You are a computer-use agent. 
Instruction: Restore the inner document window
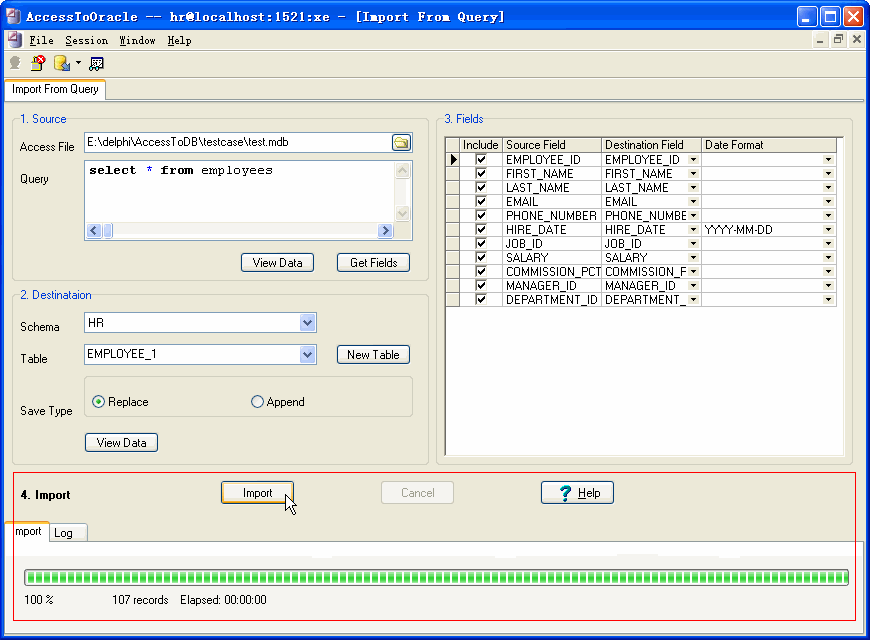tap(838, 39)
